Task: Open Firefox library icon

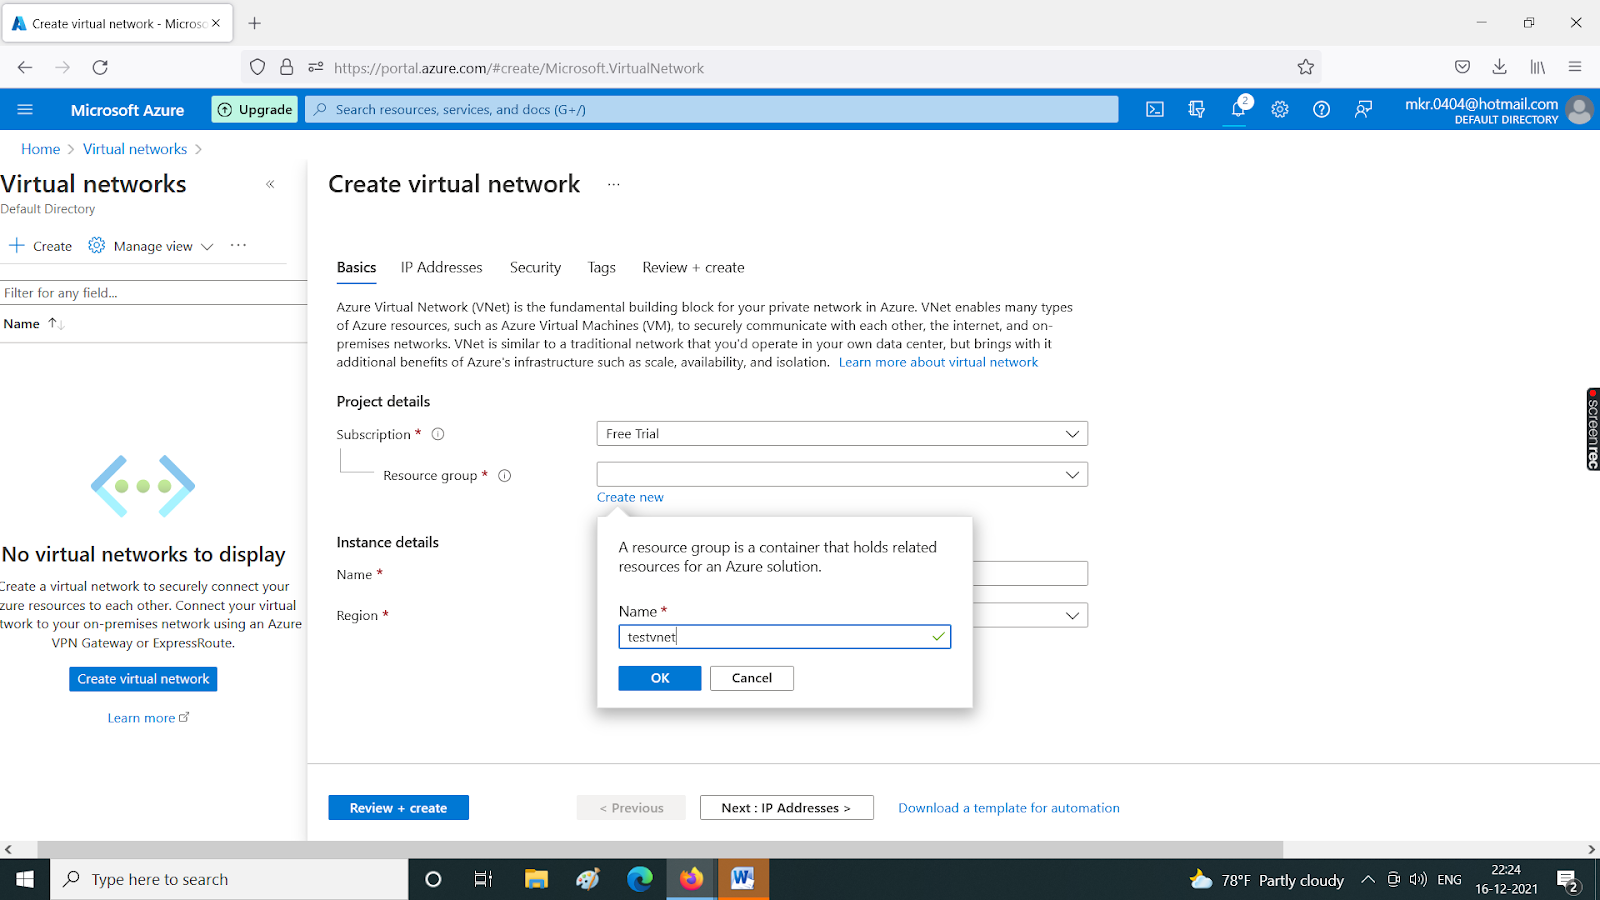Action: click(1538, 68)
